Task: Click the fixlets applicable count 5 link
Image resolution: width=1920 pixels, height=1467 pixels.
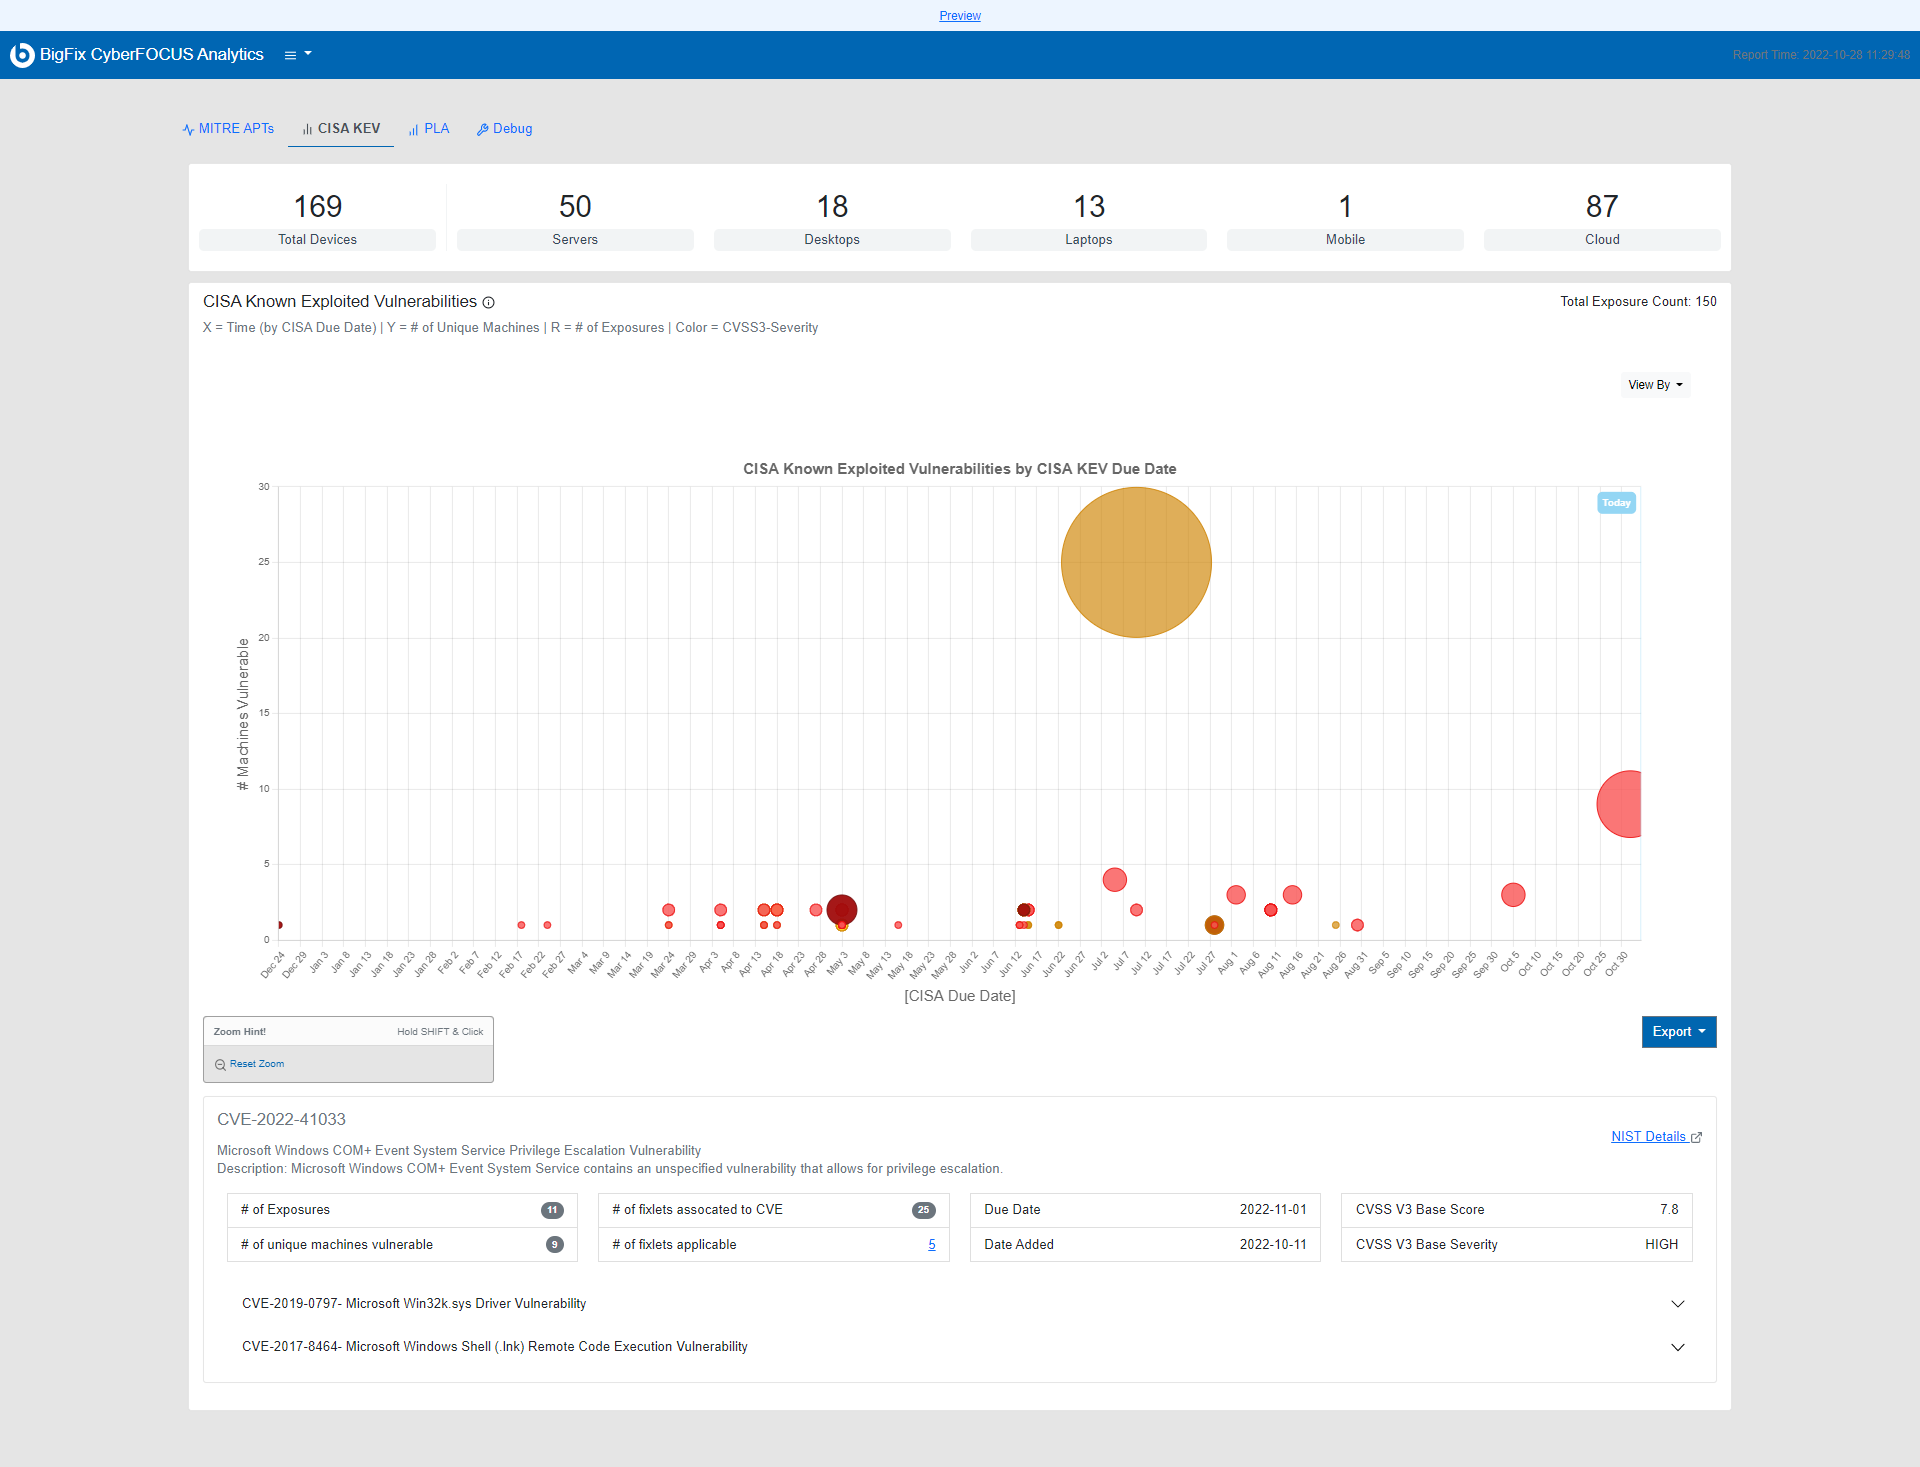Action: (932, 1245)
